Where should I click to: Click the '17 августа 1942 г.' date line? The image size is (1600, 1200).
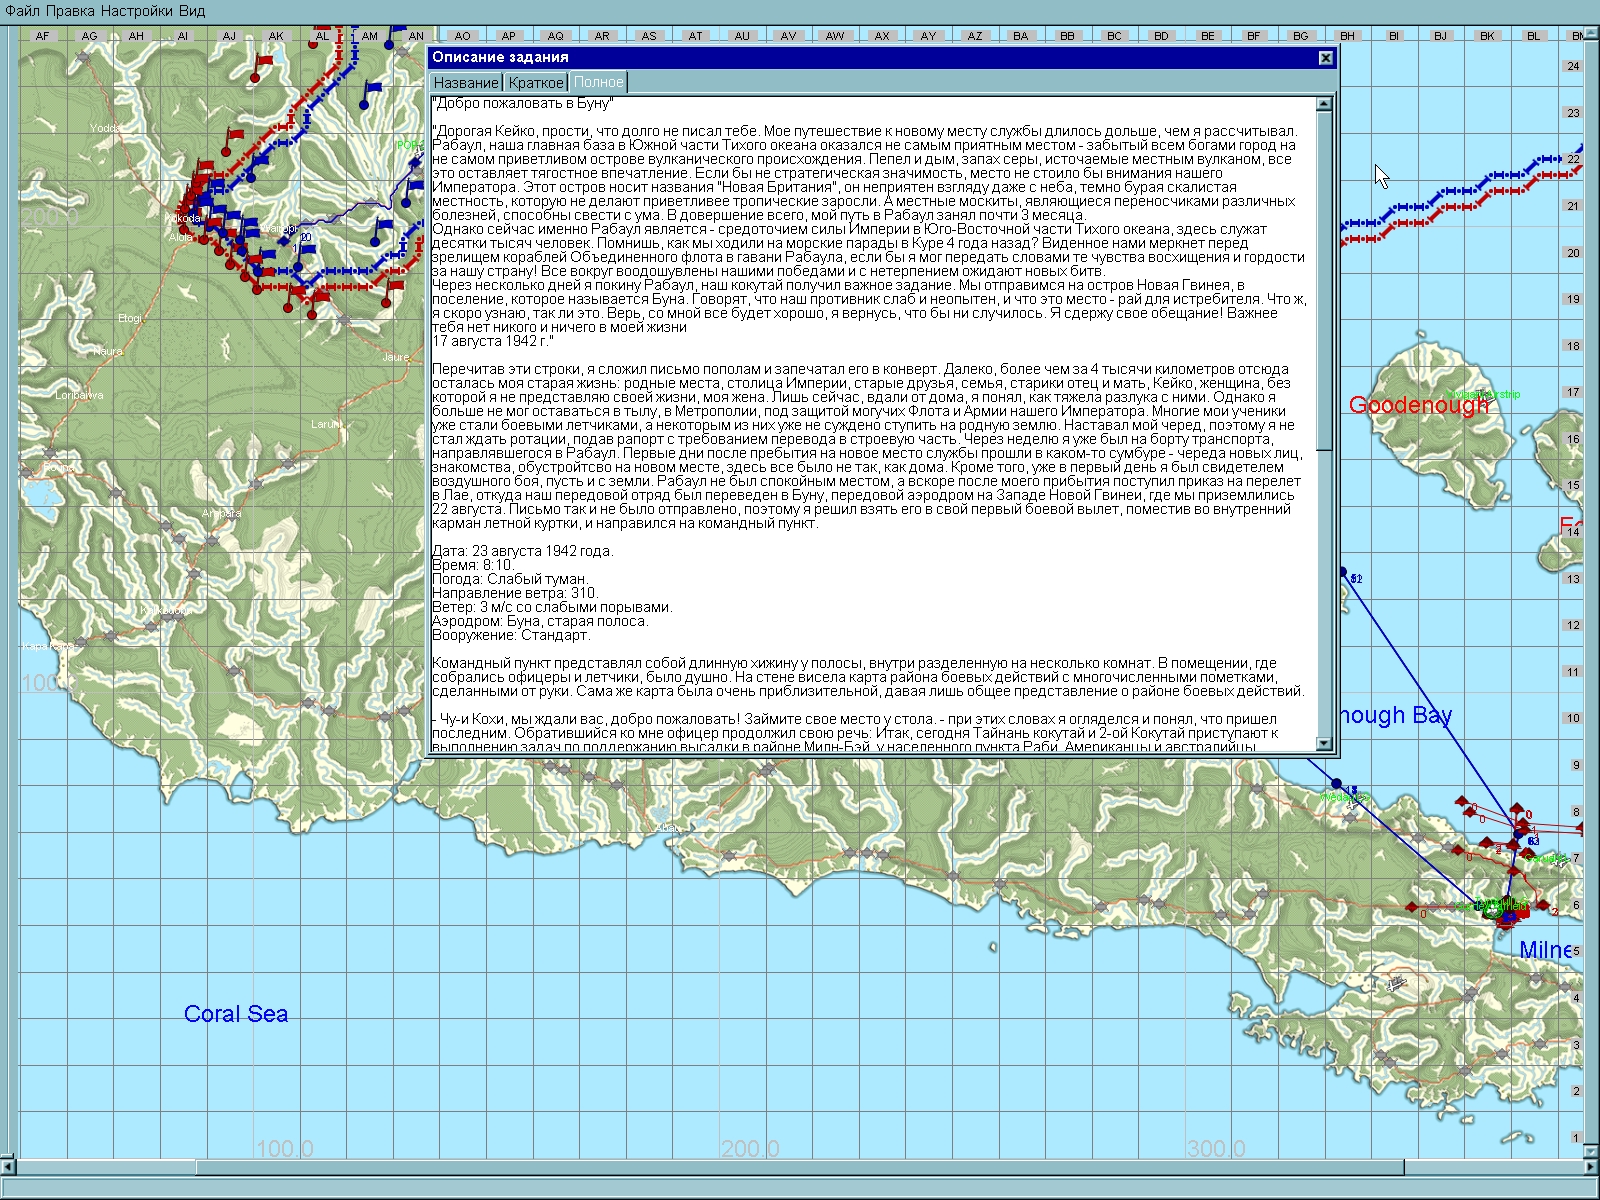493,341
